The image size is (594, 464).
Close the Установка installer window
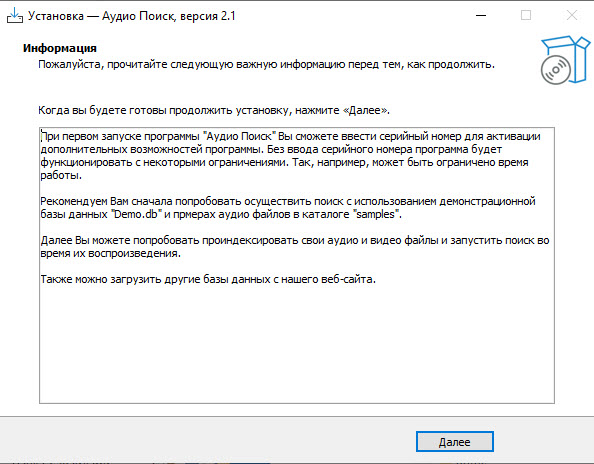(x=572, y=16)
